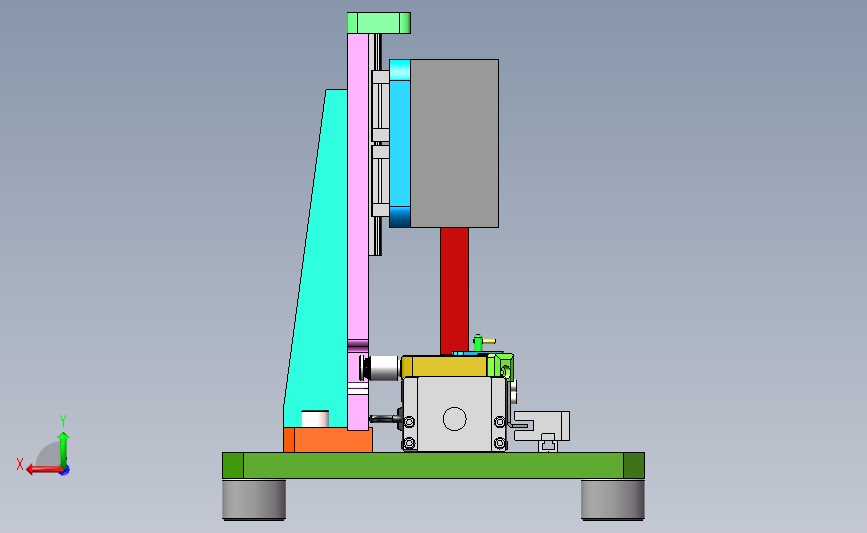The width and height of the screenshot is (867, 533).
Task: Click the Y label on the axis triad
Action: point(63,421)
